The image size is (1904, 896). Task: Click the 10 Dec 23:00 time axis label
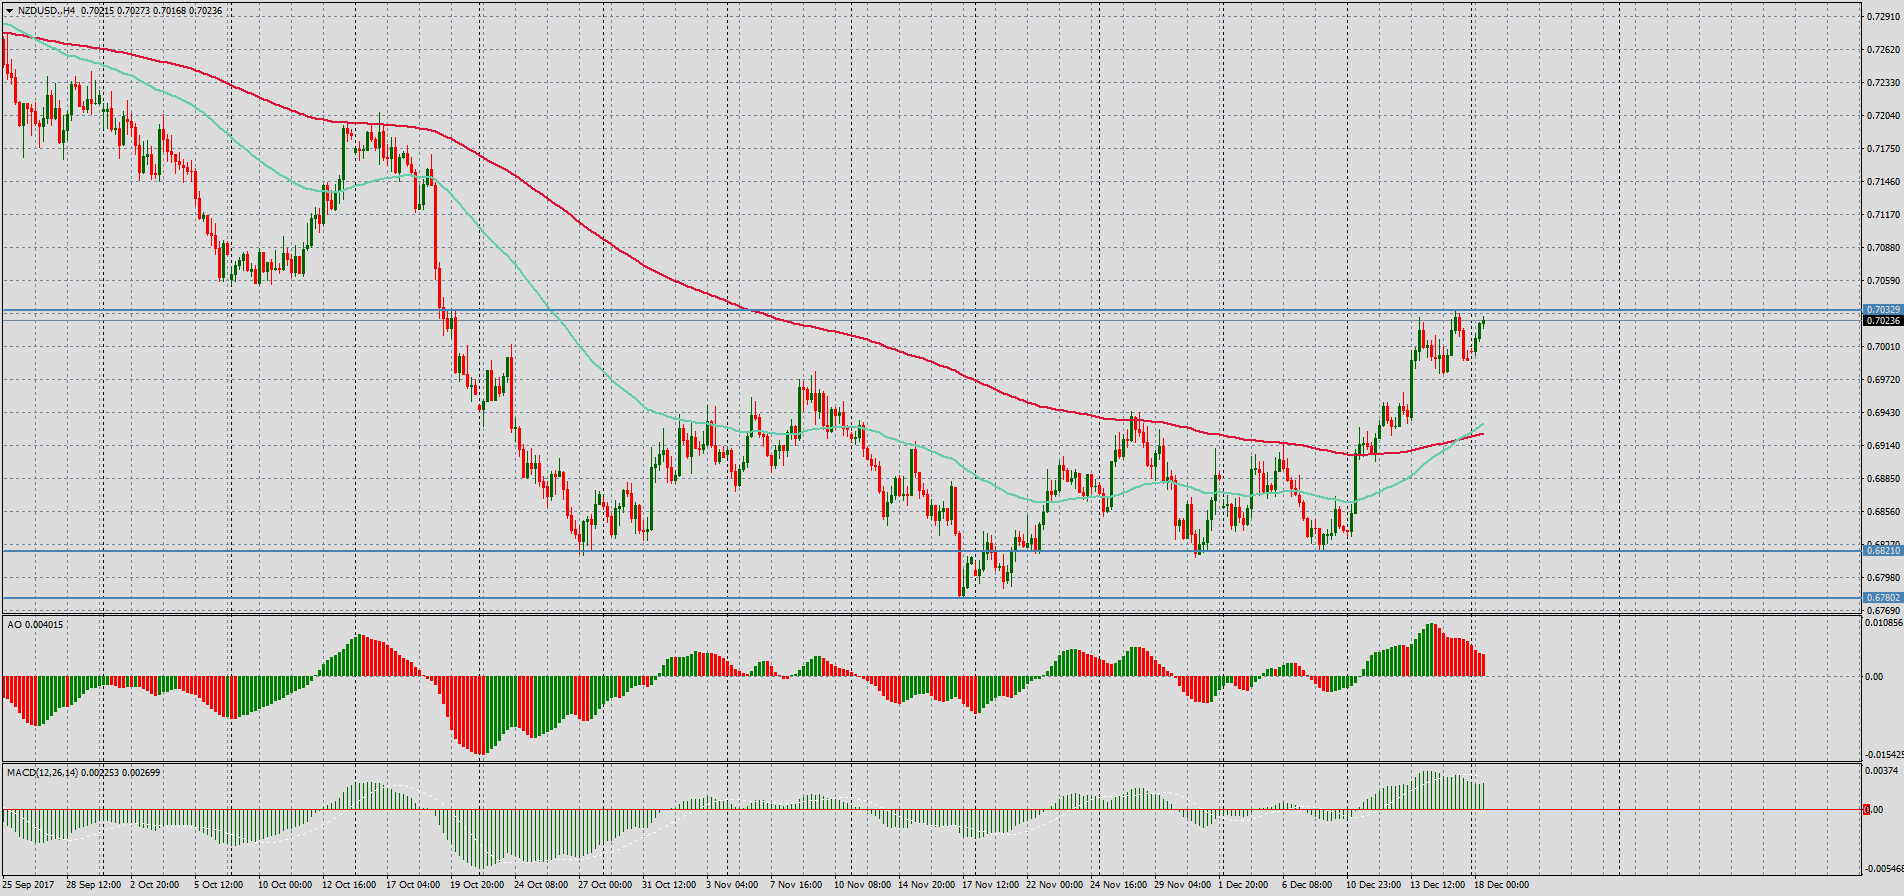pyautogui.click(x=1373, y=885)
